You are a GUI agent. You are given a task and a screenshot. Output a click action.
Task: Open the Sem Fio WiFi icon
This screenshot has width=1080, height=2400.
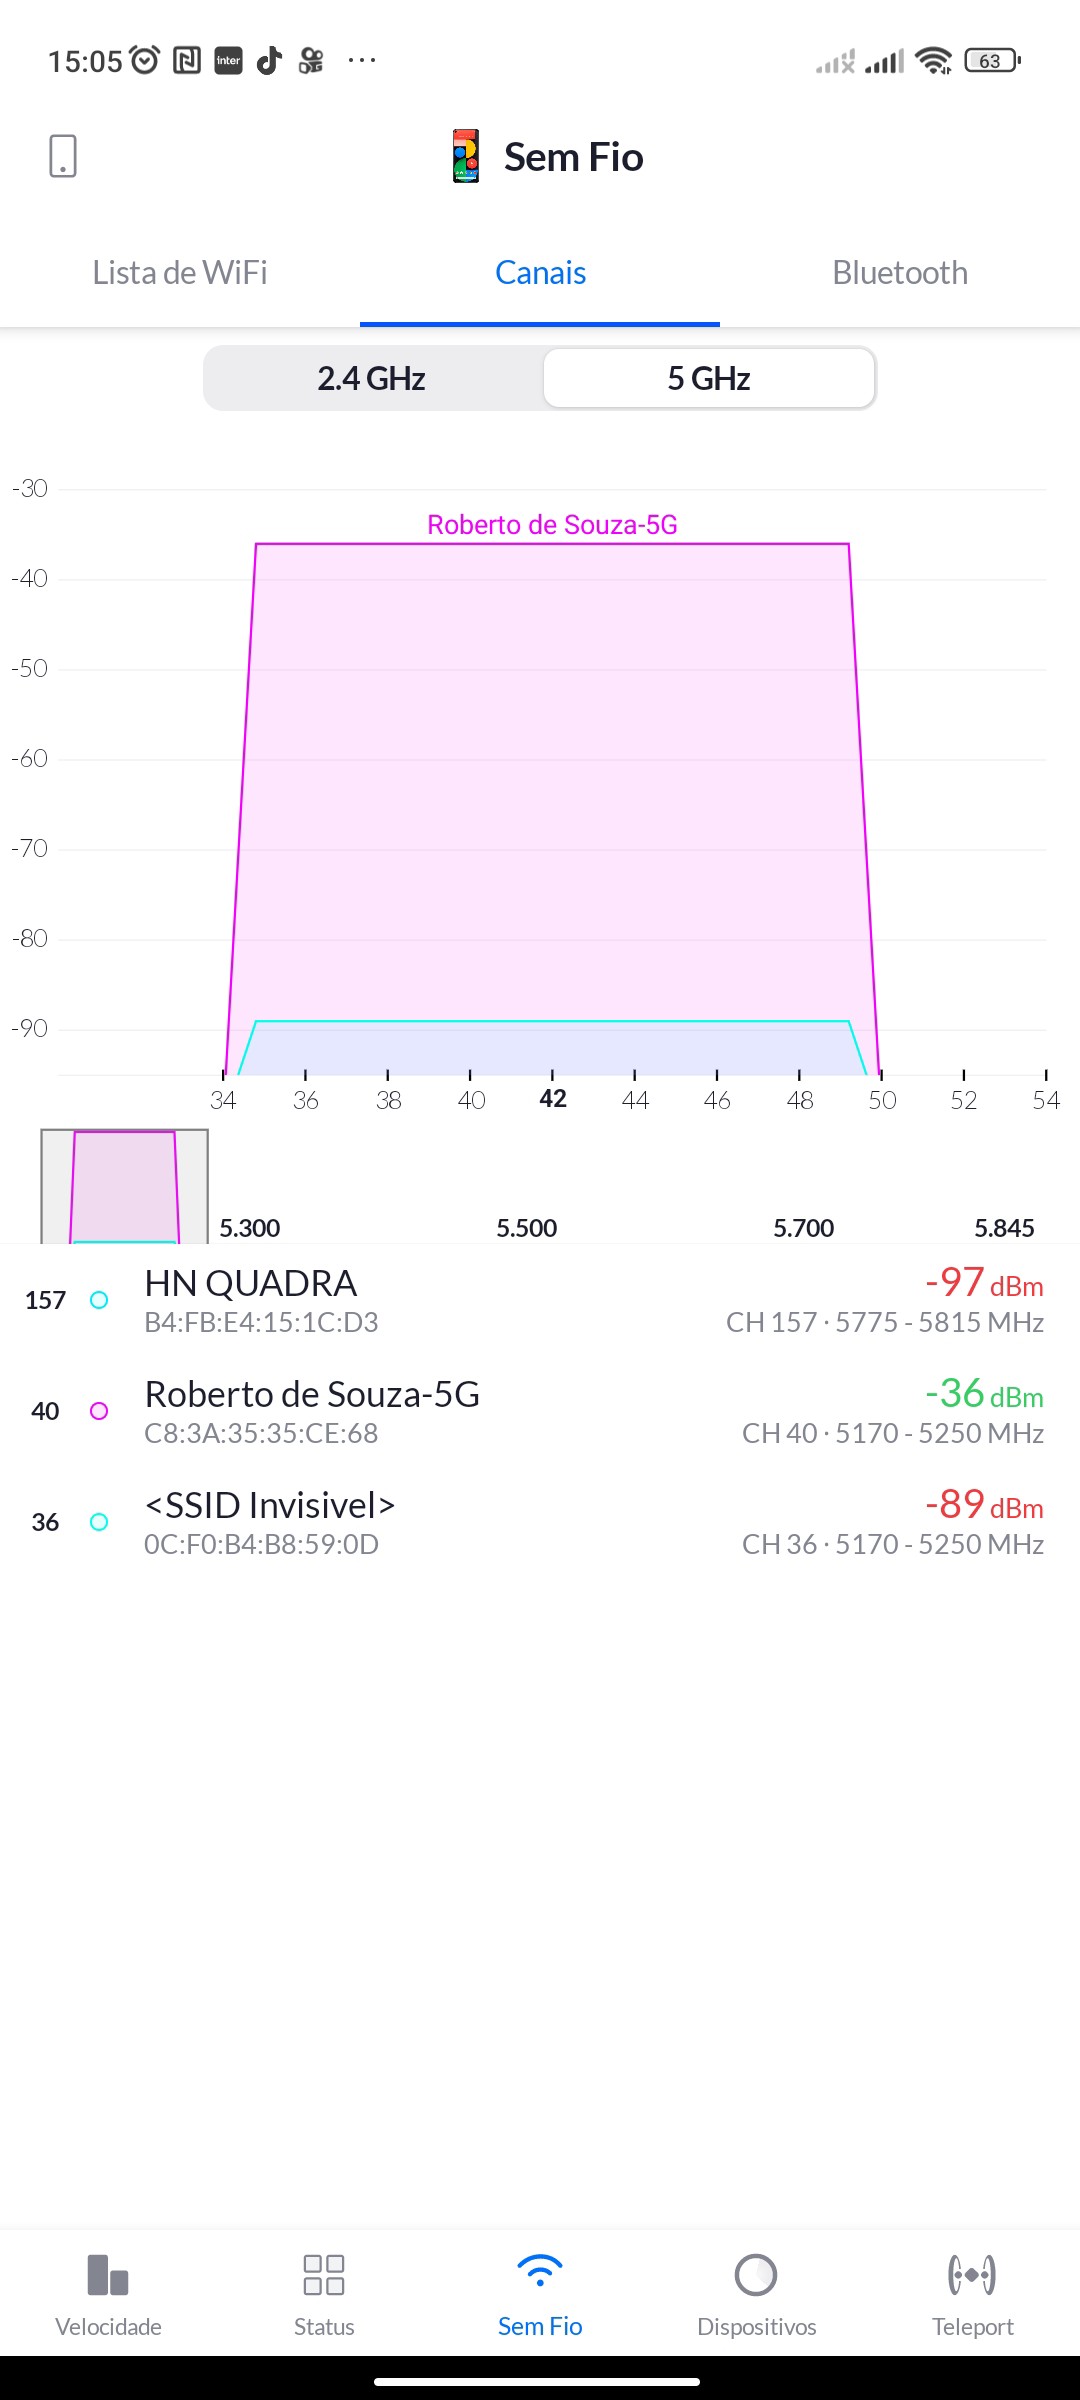coord(540,2272)
